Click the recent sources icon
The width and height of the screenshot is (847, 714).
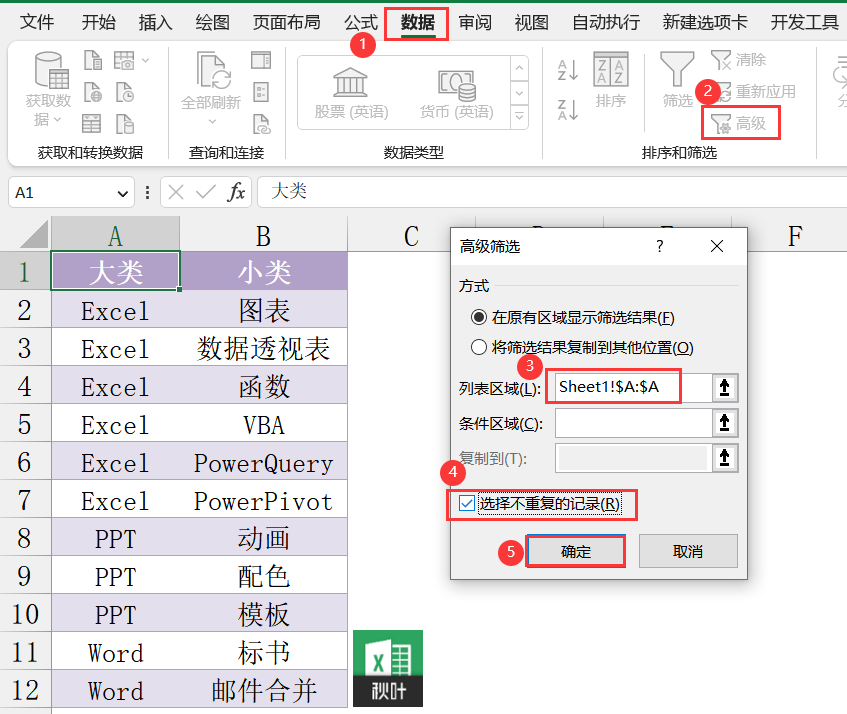point(125,92)
